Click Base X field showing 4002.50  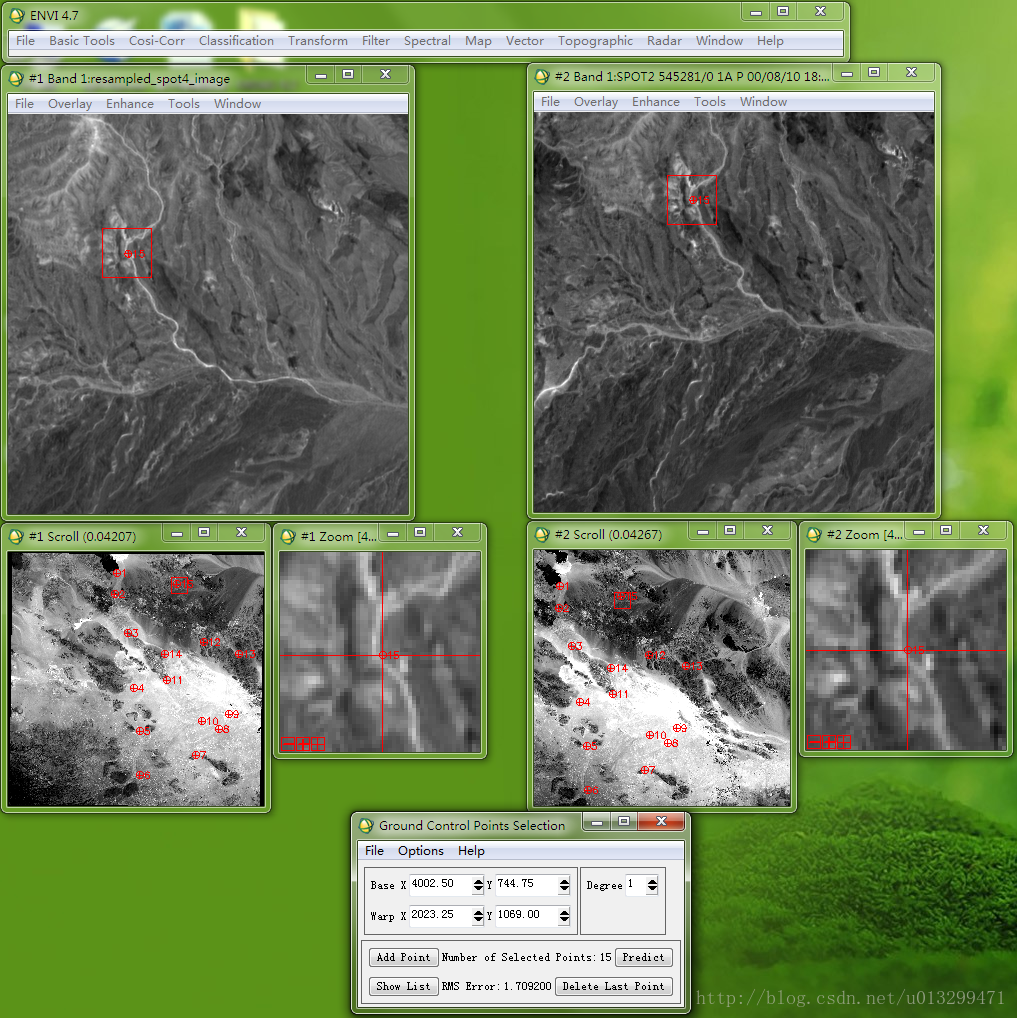[x=441, y=884]
